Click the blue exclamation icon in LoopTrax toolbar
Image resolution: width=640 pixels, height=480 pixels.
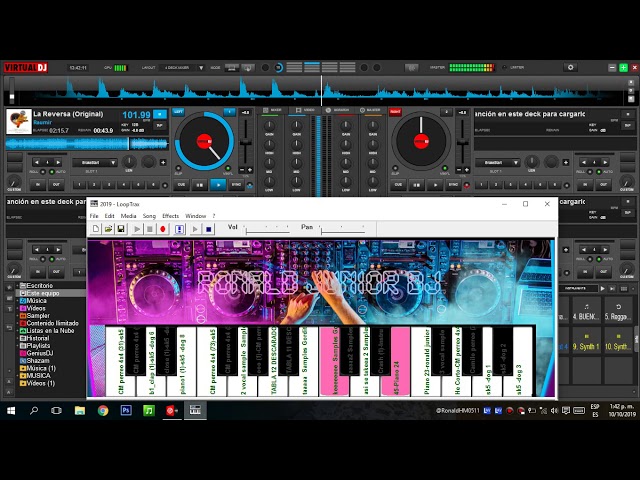180,229
